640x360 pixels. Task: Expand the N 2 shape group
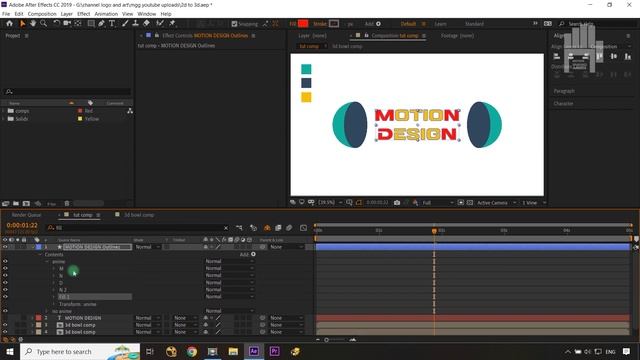point(54,290)
